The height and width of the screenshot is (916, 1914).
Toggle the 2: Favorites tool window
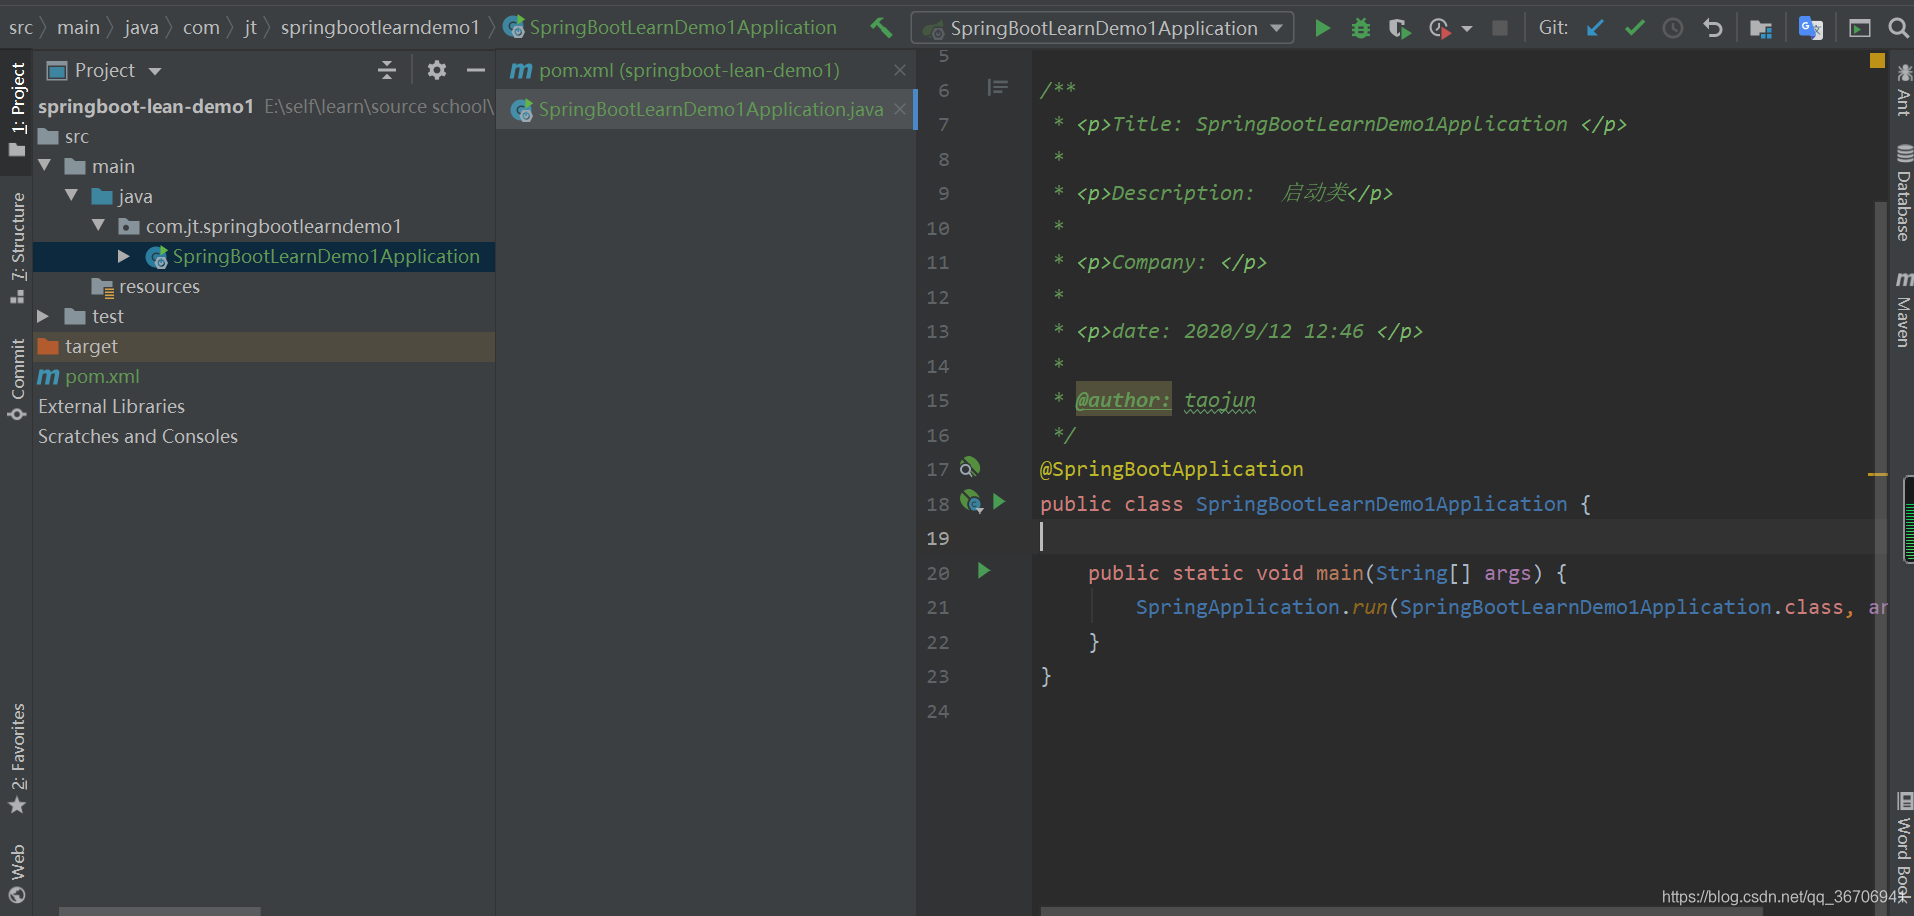point(17,758)
